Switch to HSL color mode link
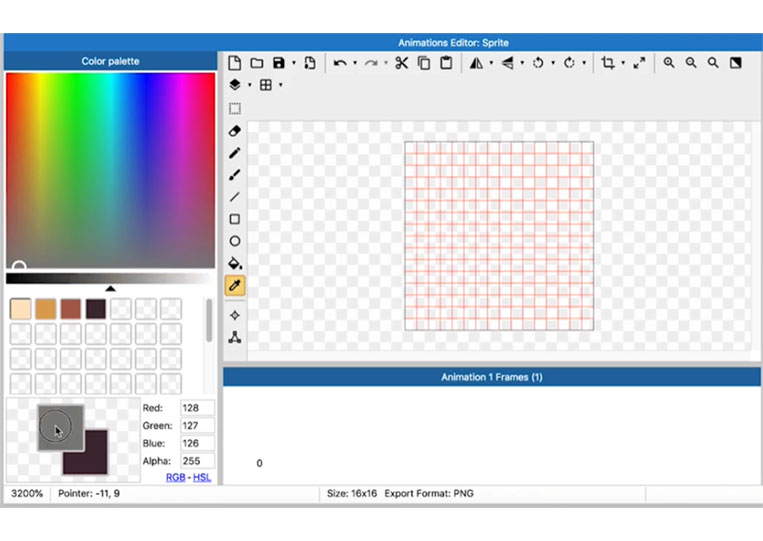The image size is (763, 541). point(202,477)
